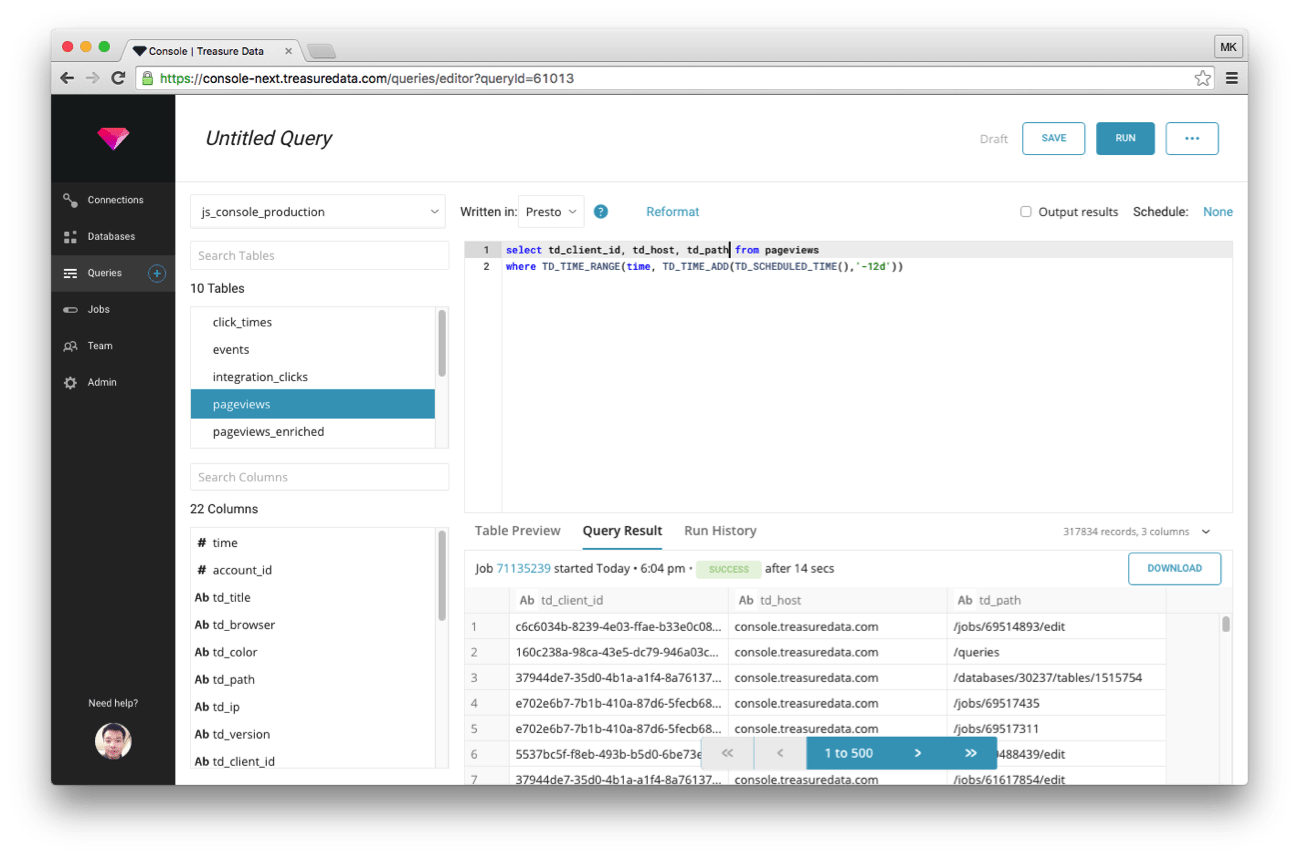This screenshot has height=858, width=1300.
Task: Open Connections in the sidebar
Action: click(x=113, y=200)
